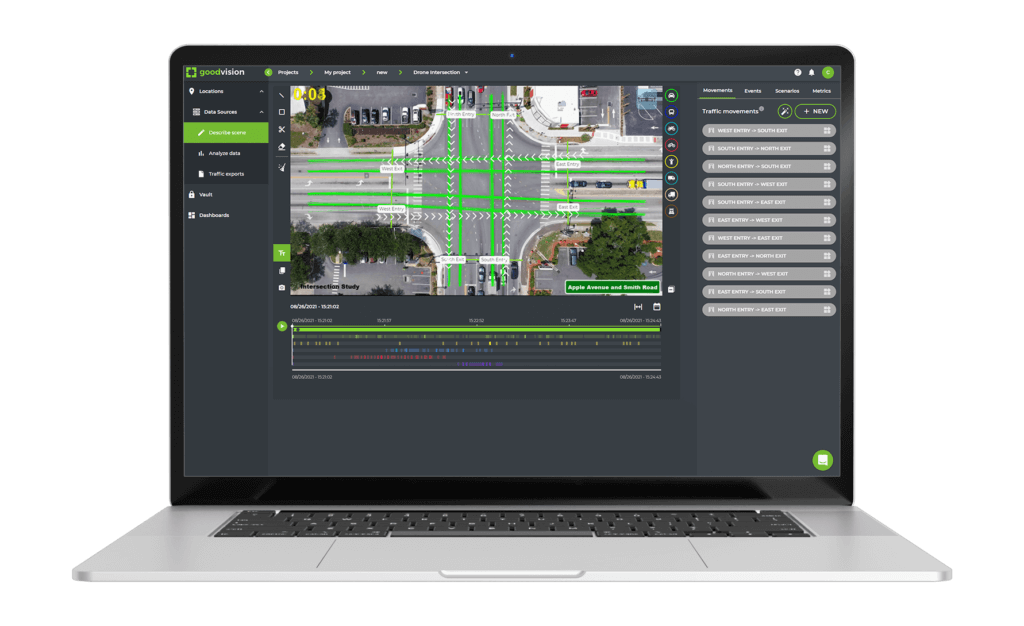Click the camera snapshot icon under the tools
The image size is (1024, 626).
281,286
